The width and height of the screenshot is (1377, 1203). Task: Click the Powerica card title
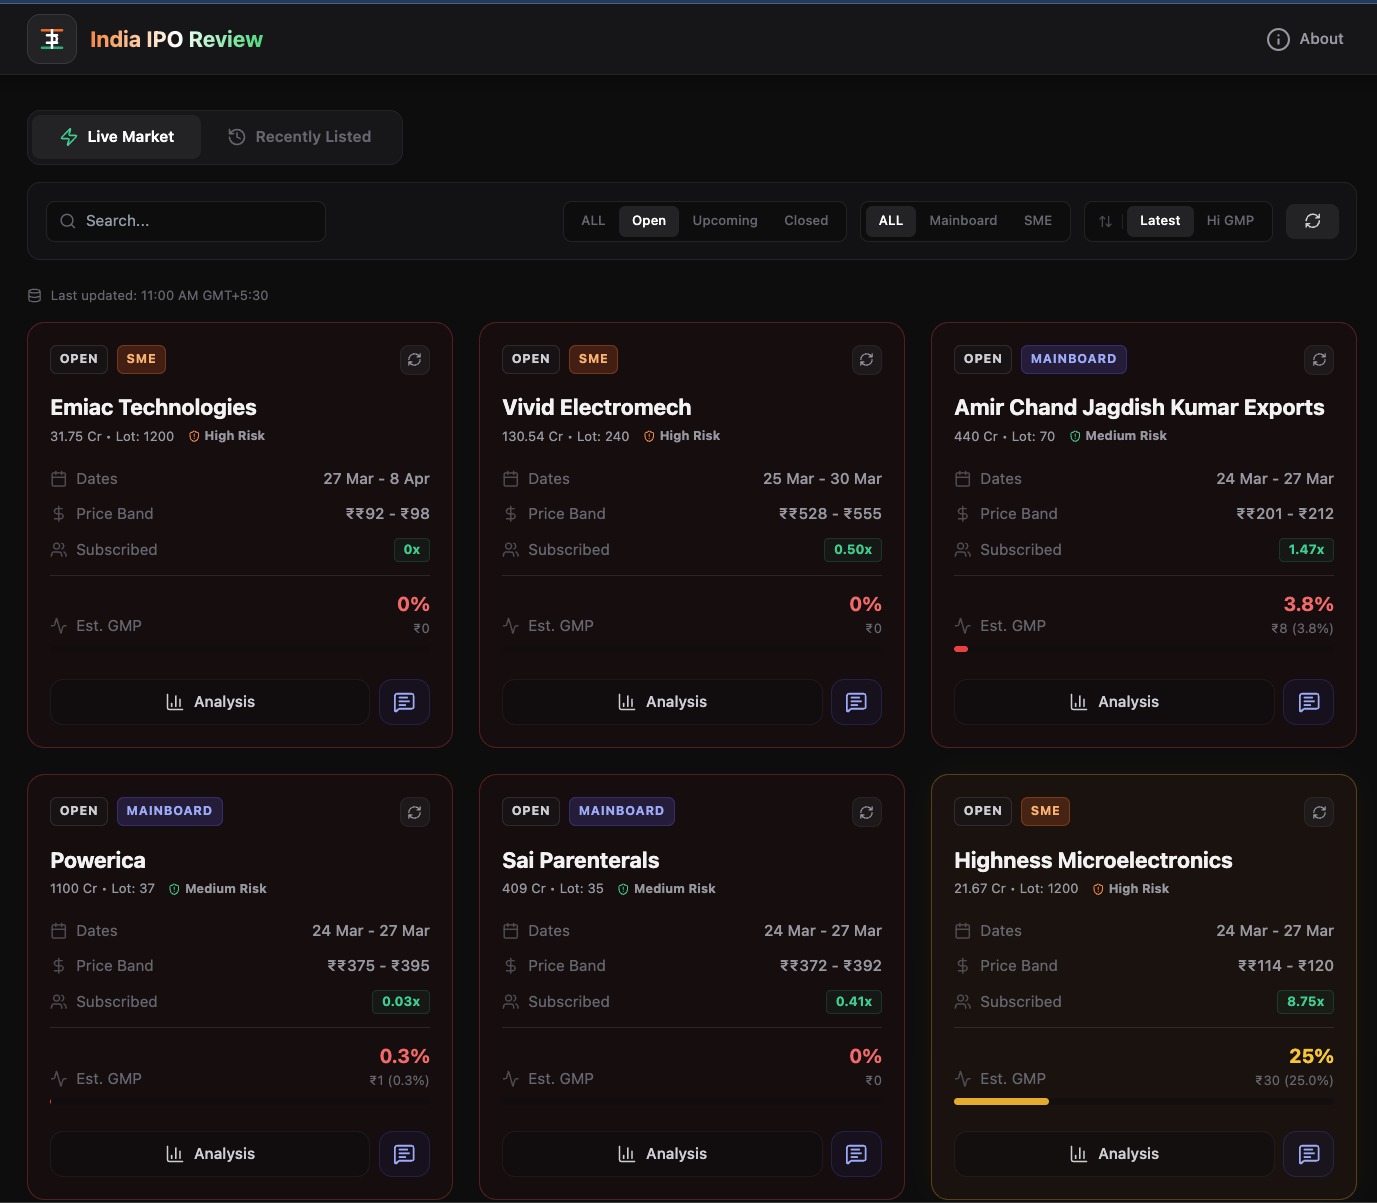point(98,860)
